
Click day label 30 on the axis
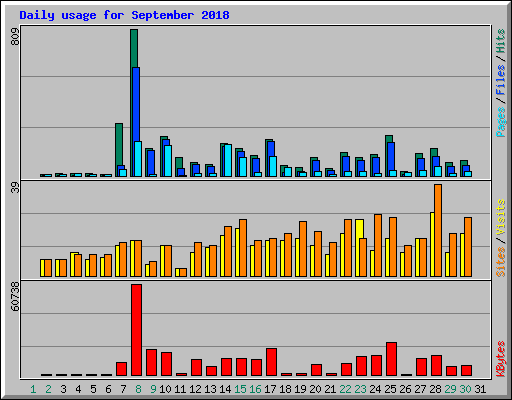[x=465, y=389]
